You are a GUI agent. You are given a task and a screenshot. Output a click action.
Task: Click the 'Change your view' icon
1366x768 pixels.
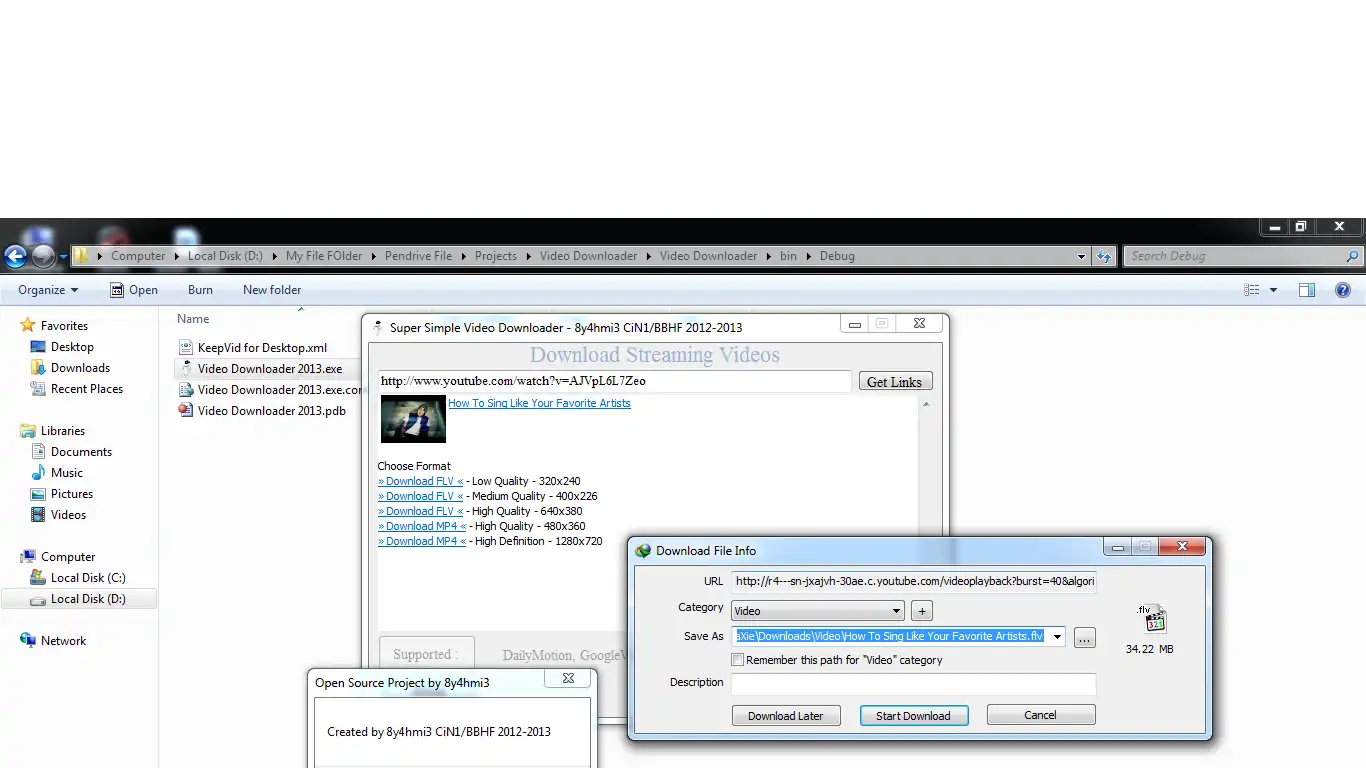tap(1252, 290)
